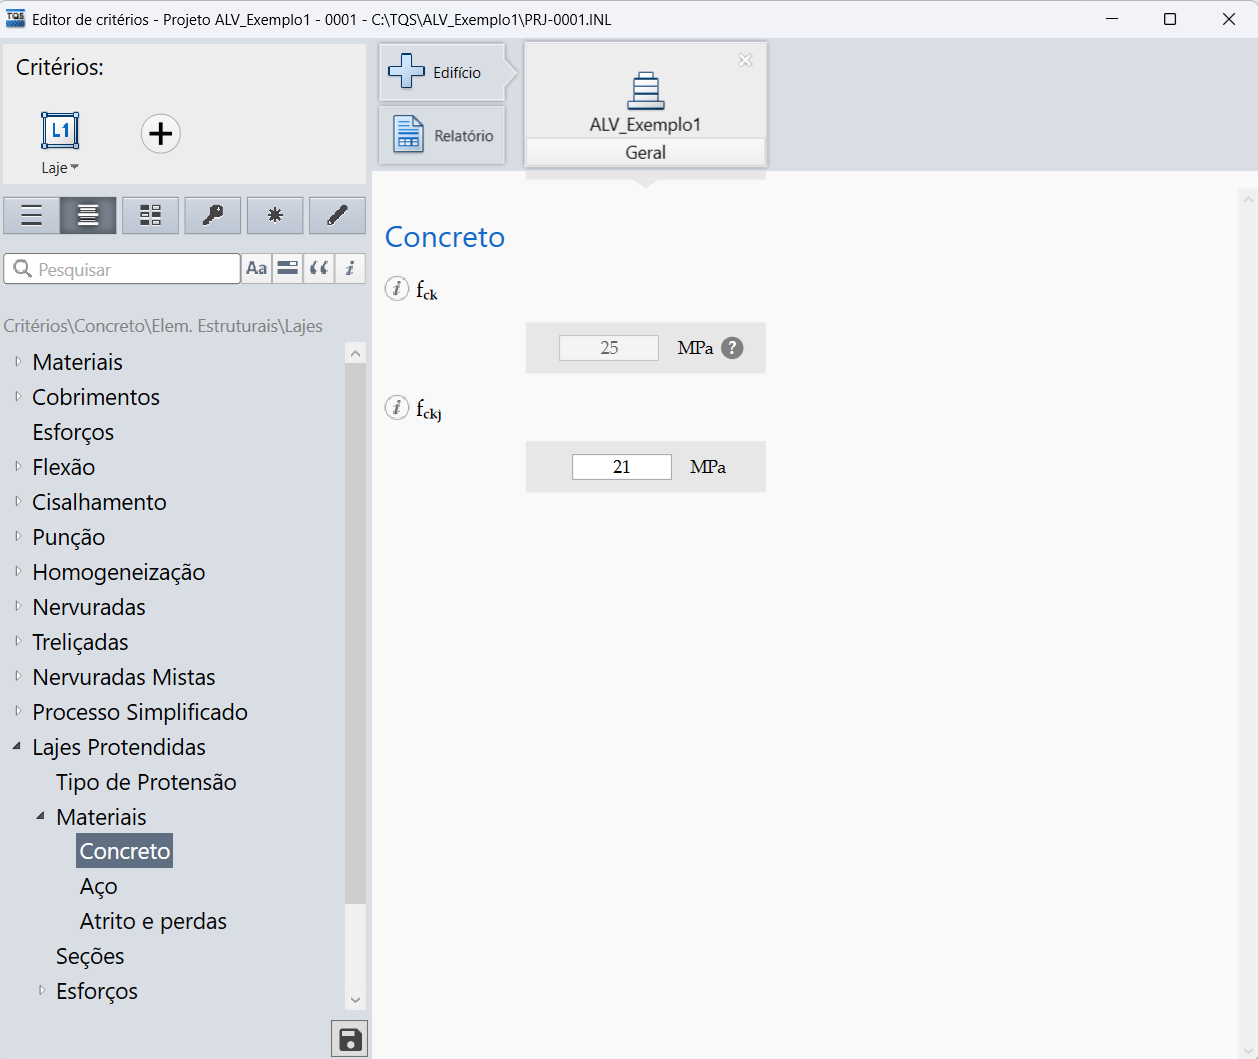This screenshot has height=1059, width=1258.
Task: Expand the Cobrimentos tree node
Action: (18, 396)
